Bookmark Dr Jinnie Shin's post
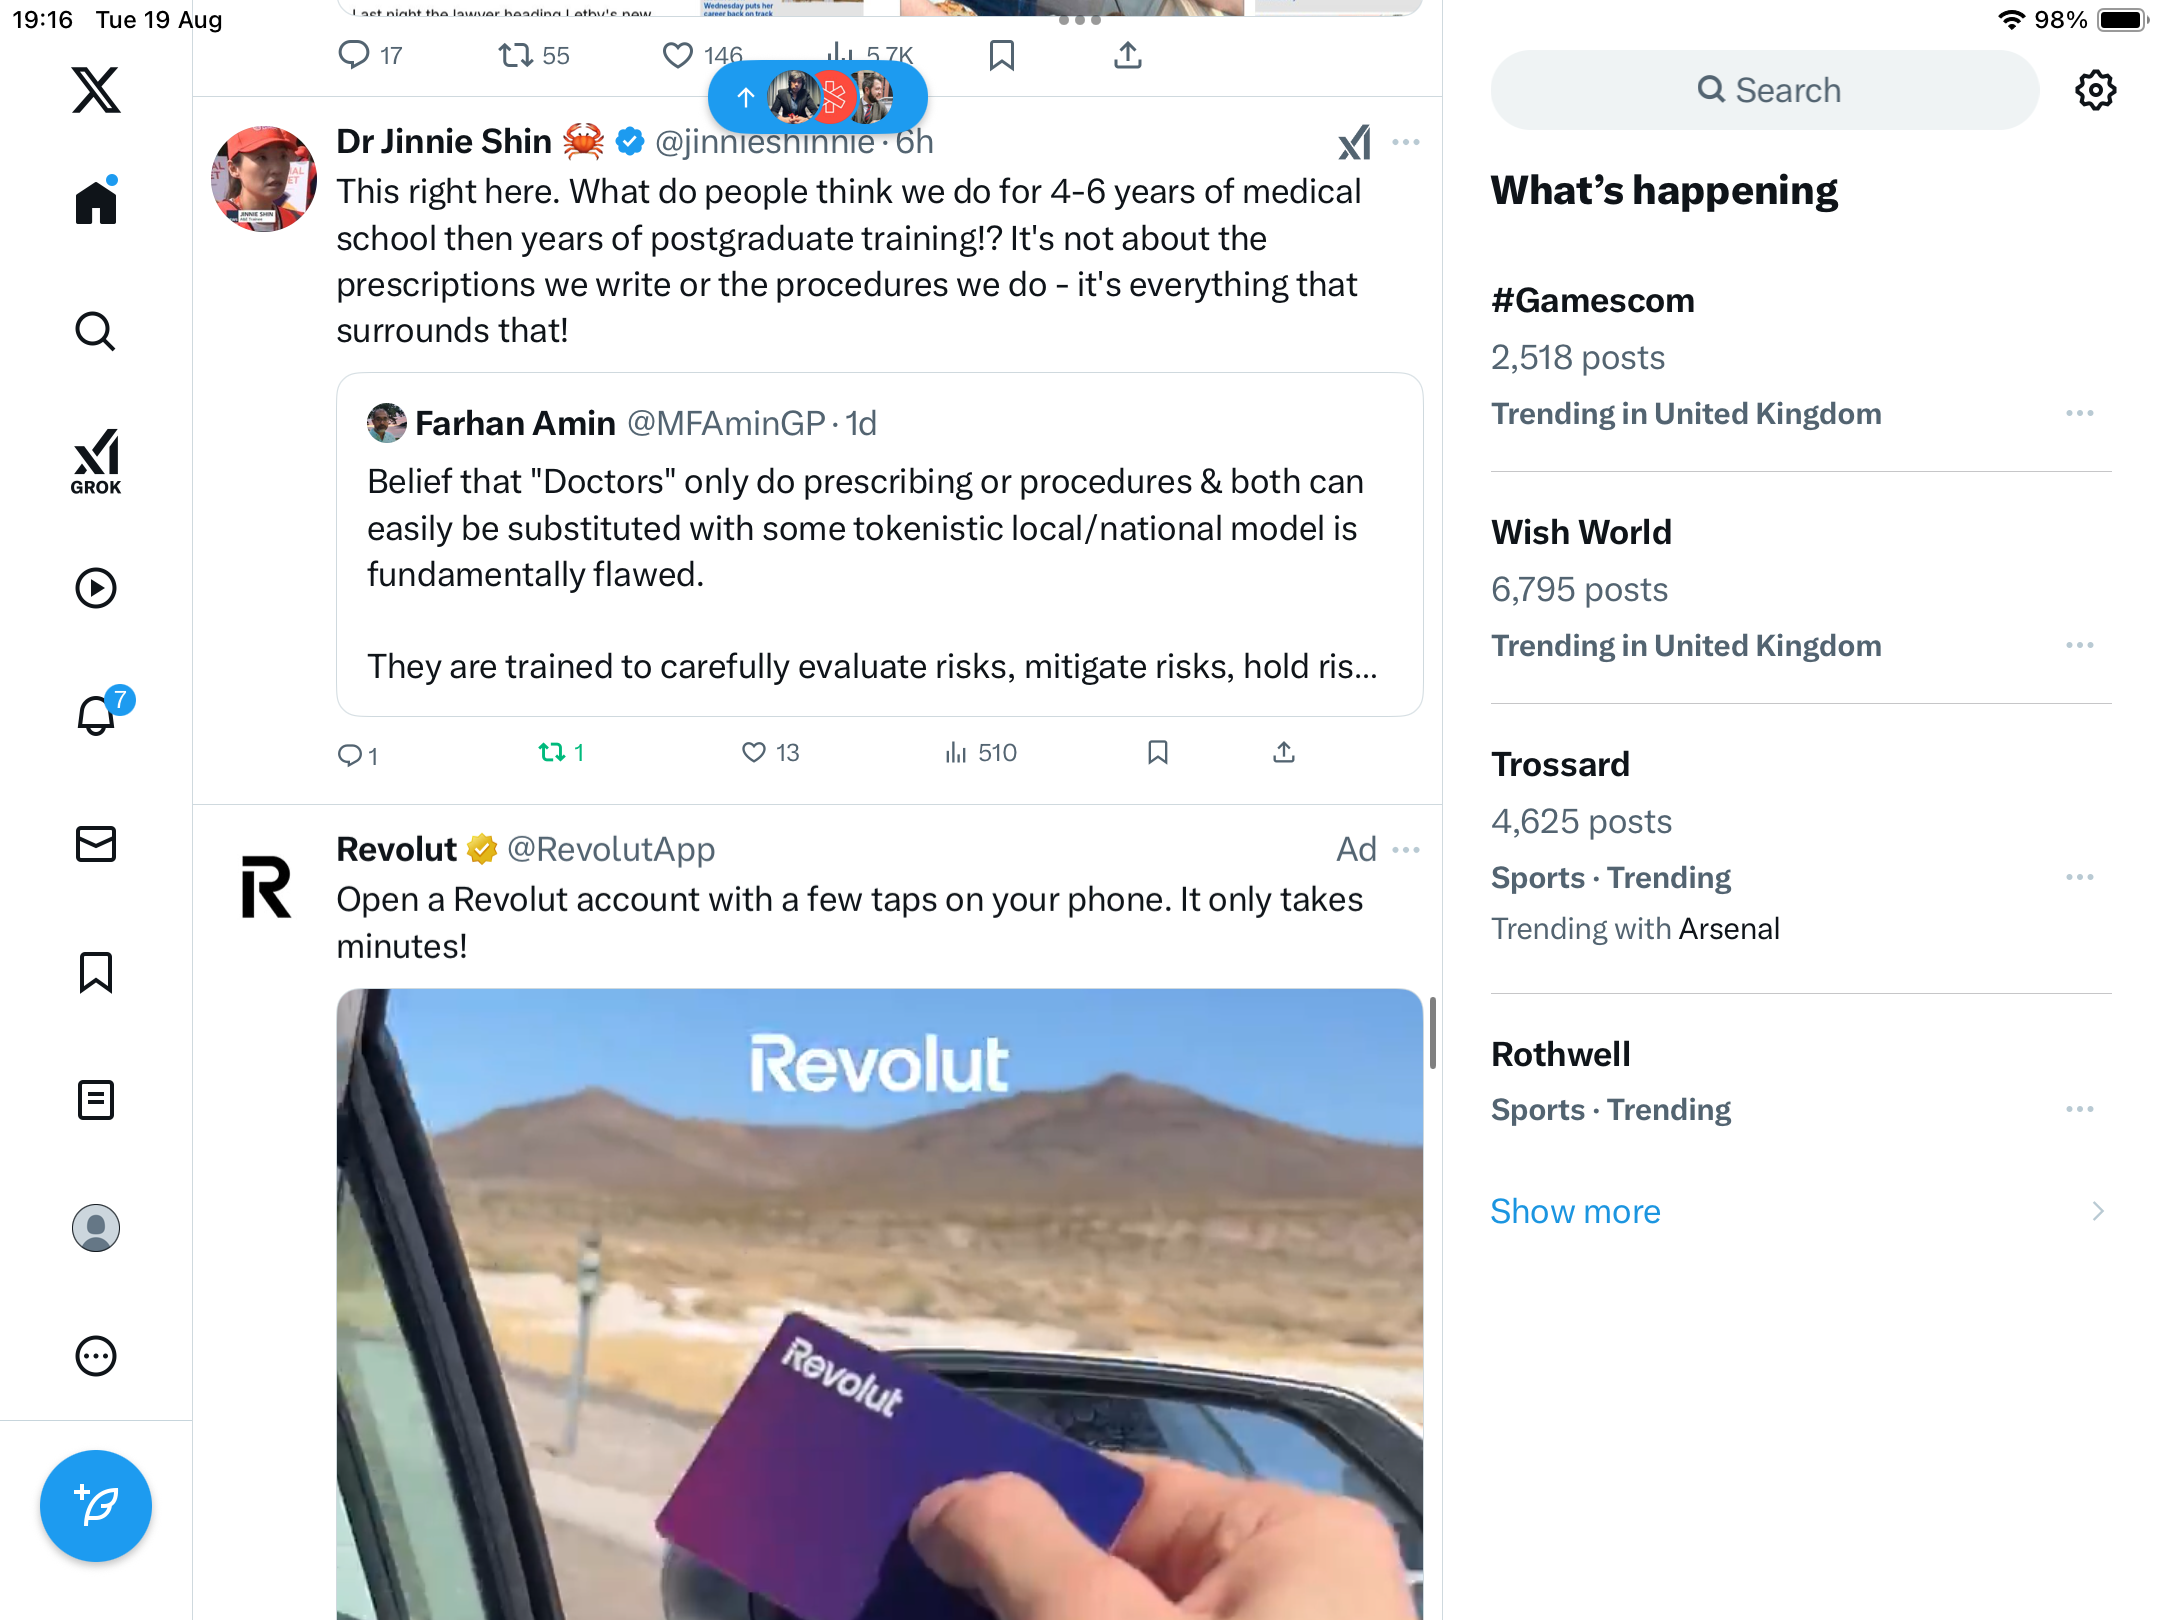The image size is (2160, 1620). tap(1158, 753)
